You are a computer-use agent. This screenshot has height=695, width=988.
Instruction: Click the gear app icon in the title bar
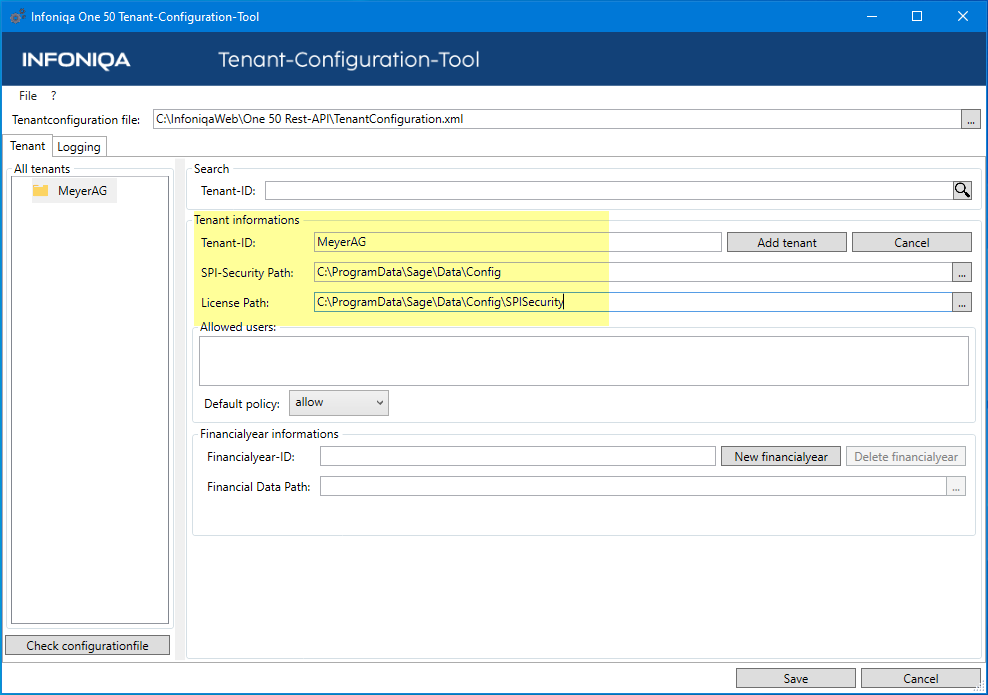(17, 16)
